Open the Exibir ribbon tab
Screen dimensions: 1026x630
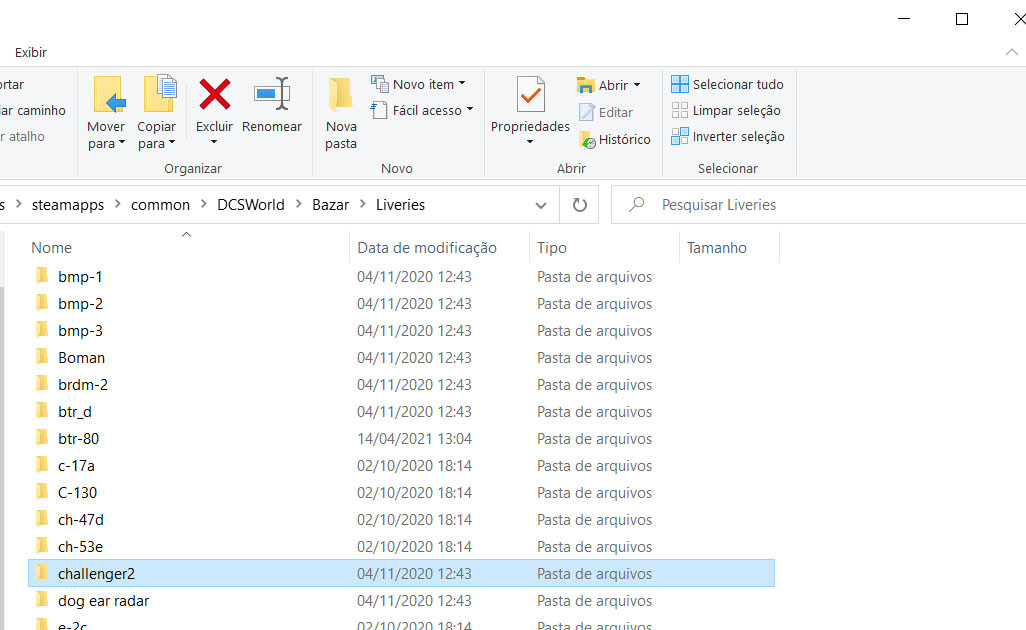pyautogui.click(x=31, y=52)
